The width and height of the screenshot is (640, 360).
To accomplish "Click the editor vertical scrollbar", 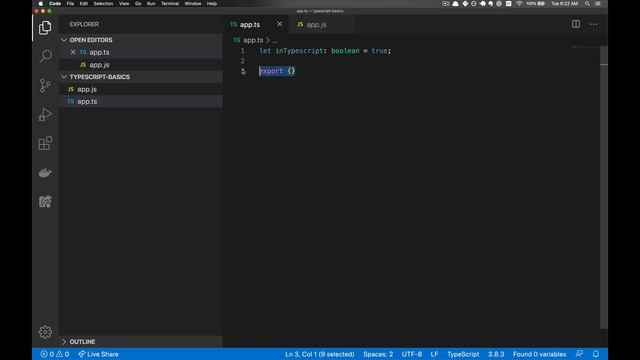I will point(604,187).
